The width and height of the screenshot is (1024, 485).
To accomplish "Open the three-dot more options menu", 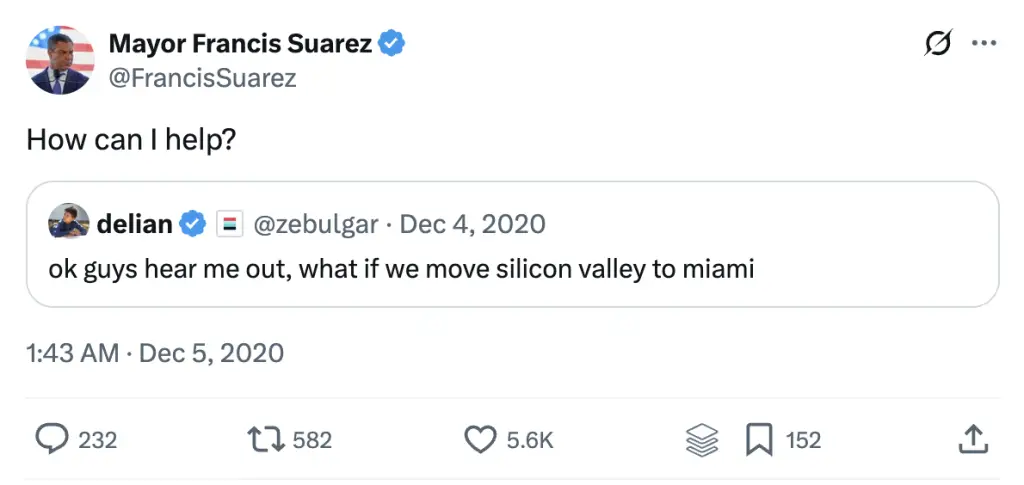I will 985,44.
